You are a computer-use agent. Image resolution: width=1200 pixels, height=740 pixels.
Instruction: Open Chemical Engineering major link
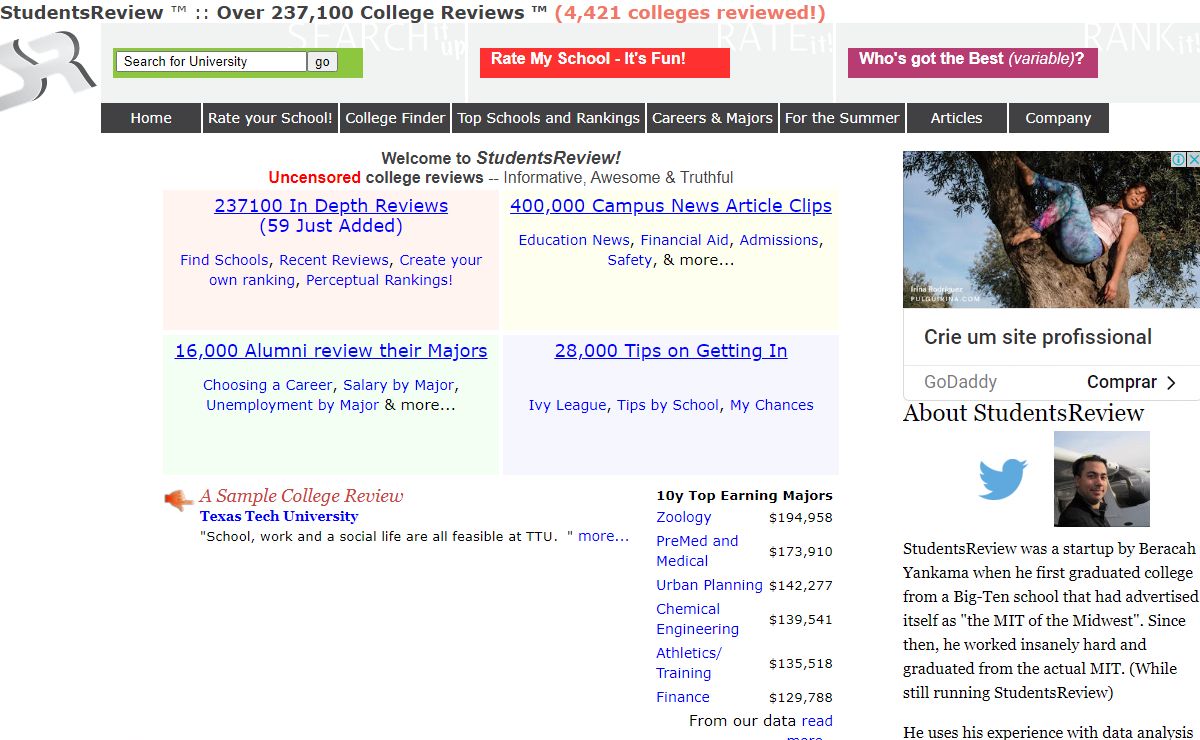click(x=697, y=619)
